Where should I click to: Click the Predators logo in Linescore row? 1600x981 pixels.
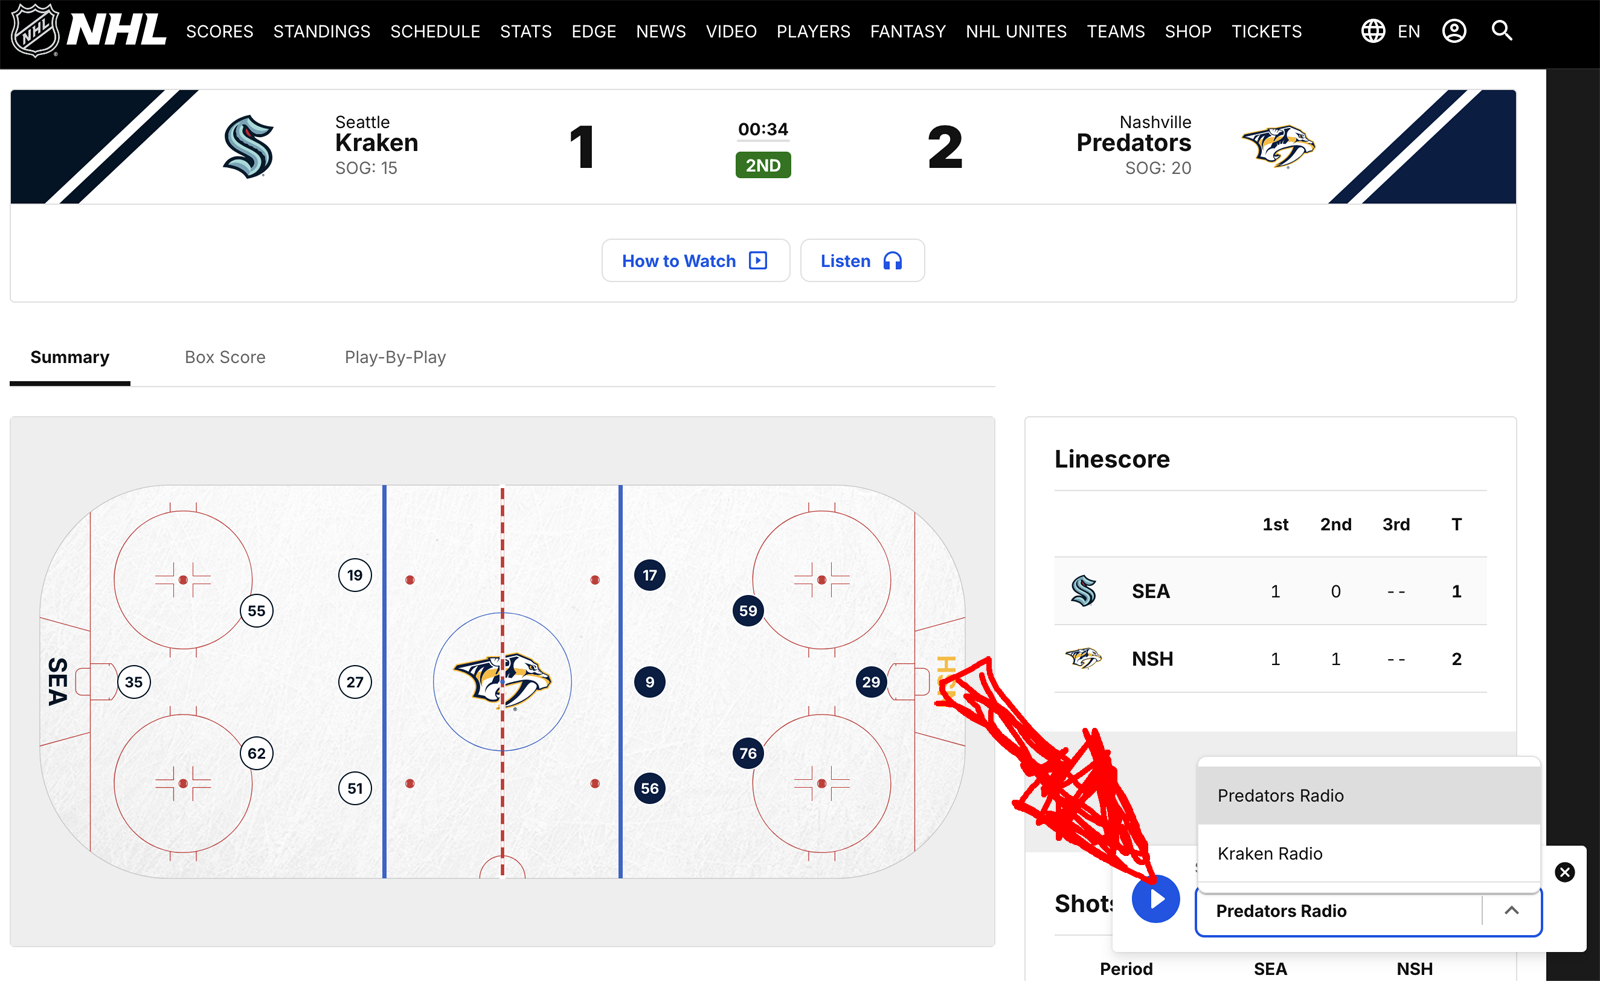click(x=1083, y=658)
